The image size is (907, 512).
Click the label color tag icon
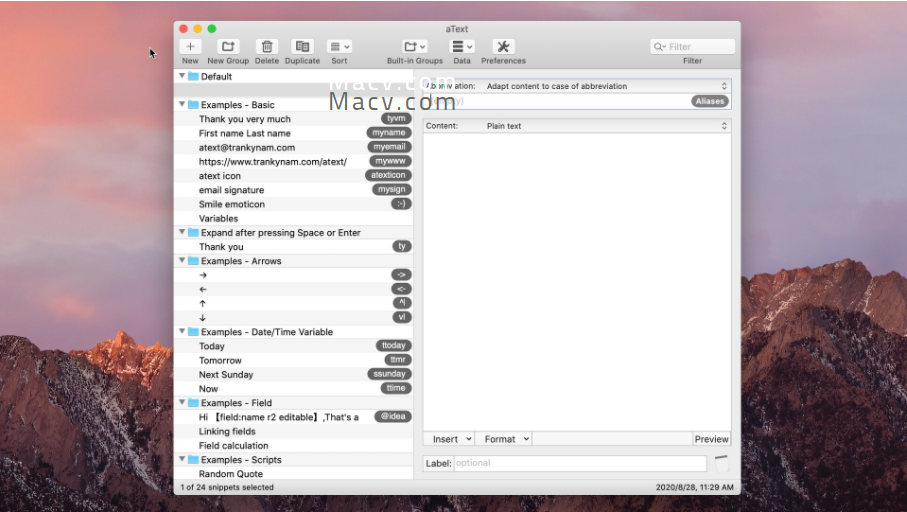click(x=721, y=463)
